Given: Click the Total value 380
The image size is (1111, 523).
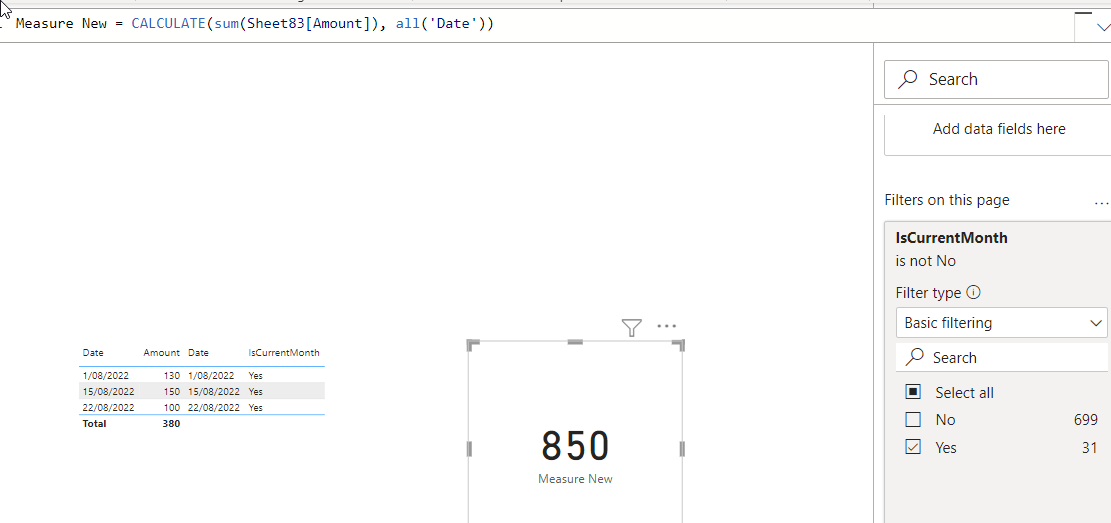Looking at the screenshot, I should [x=171, y=424].
